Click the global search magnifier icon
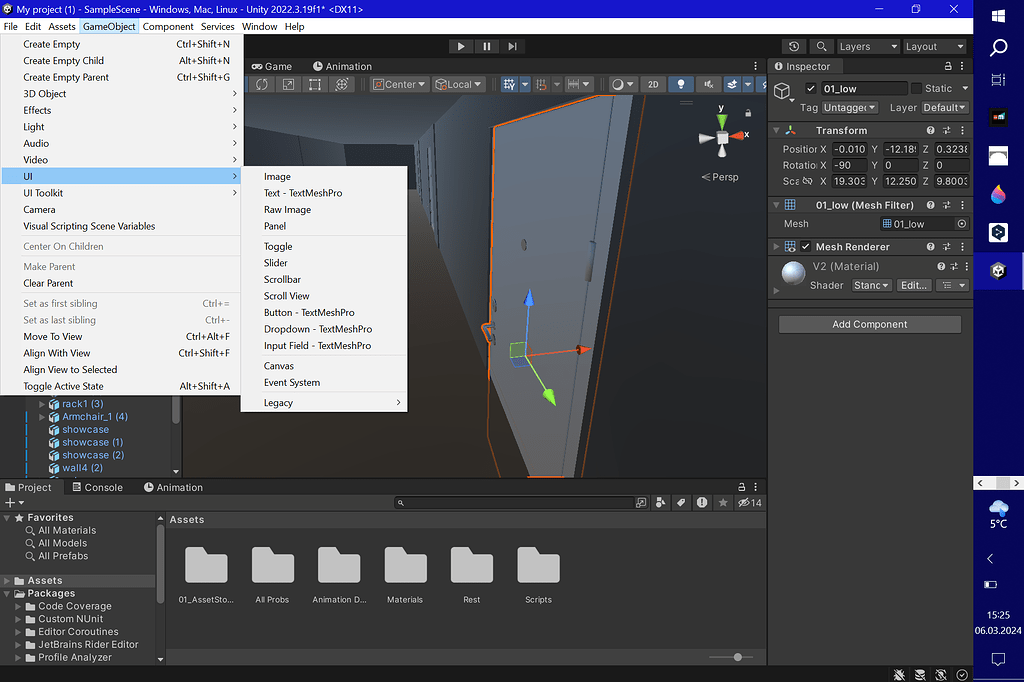This screenshot has width=1024, height=682. tap(821, 46)
